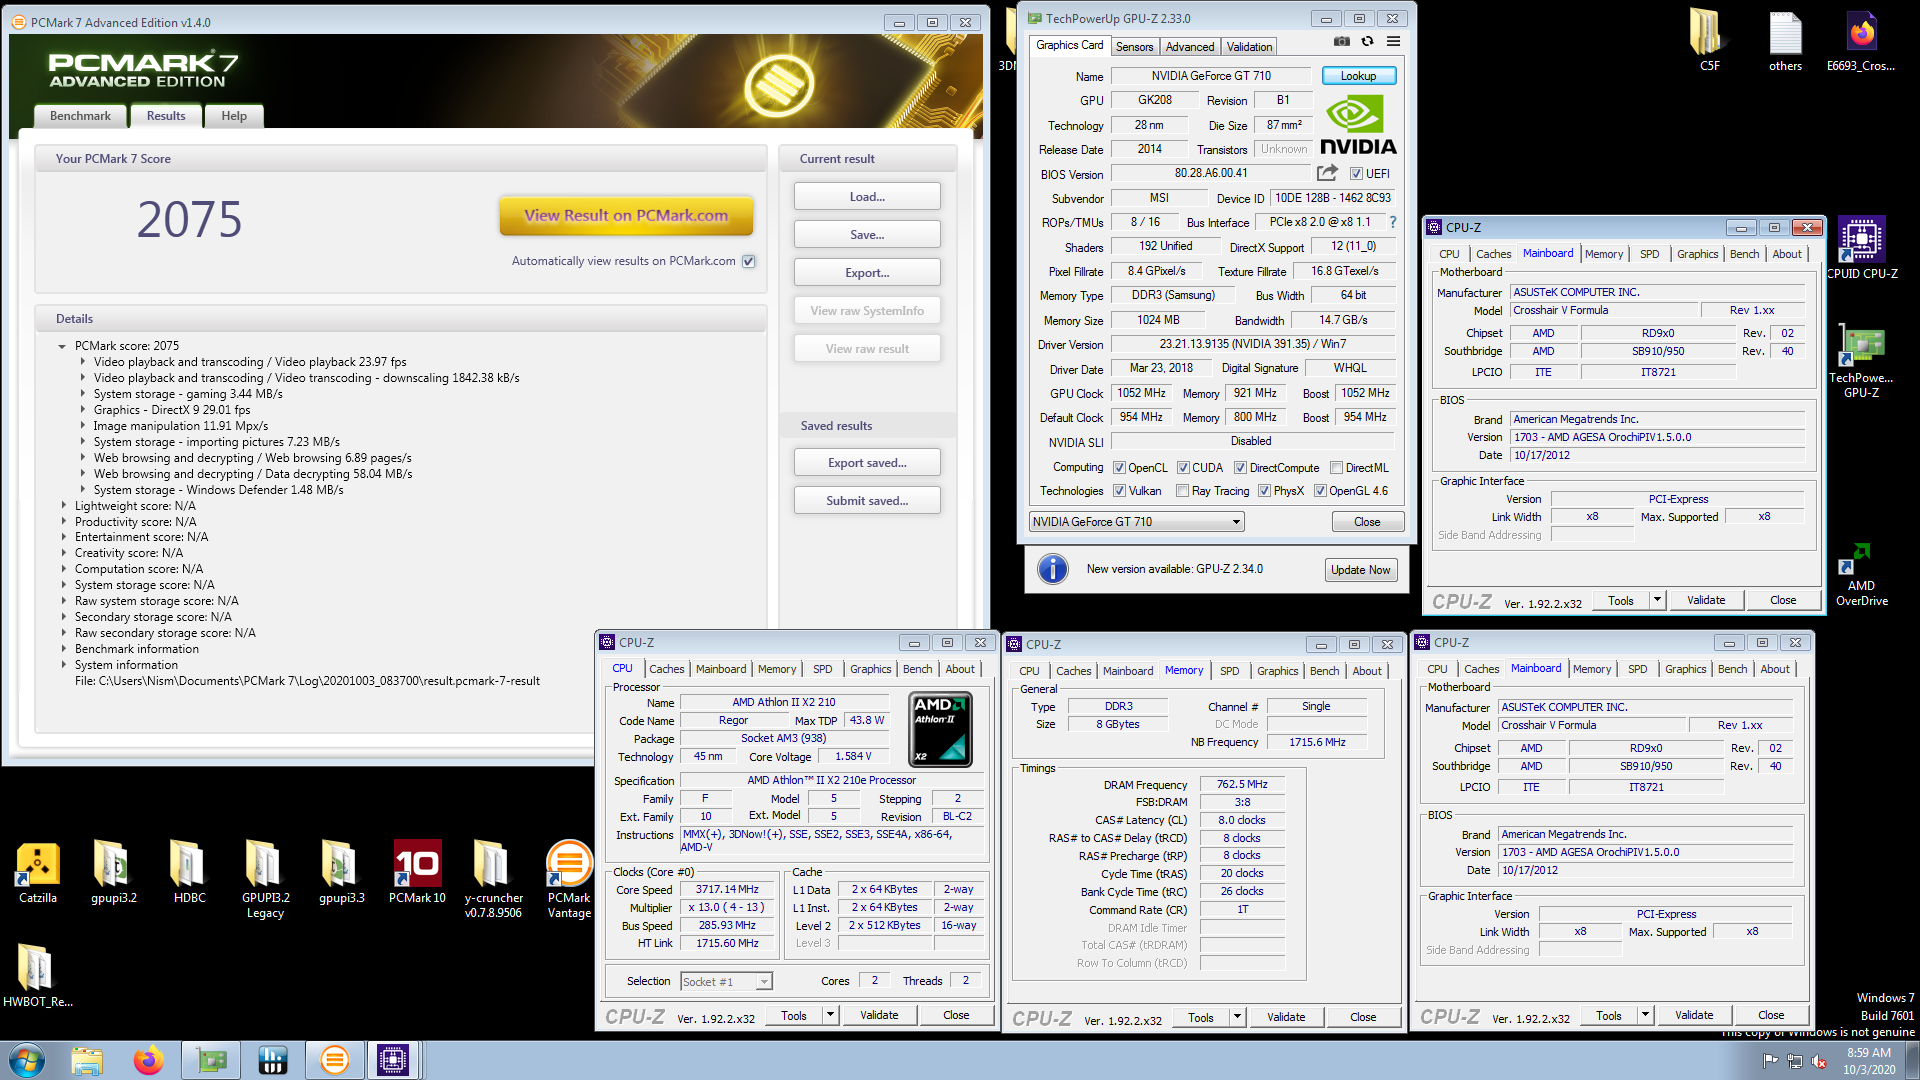The height and width of the screenshot is (1080, 1920).
Task: Open AMD OverDrive desktop shortcut
Action: tap(1861, 575)
